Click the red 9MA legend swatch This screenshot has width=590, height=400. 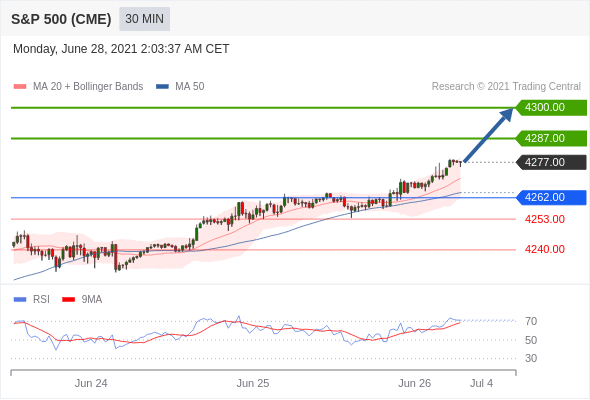click(x=68, y=300)
